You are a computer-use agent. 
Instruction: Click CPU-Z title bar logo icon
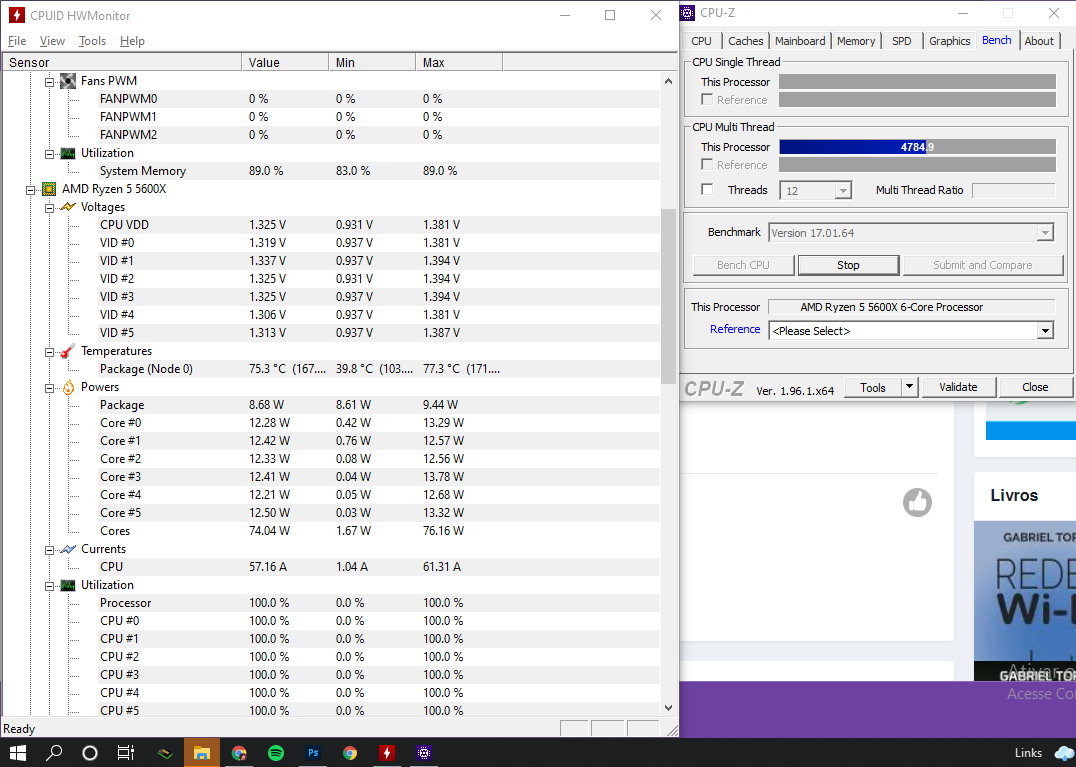pos(687,12)
